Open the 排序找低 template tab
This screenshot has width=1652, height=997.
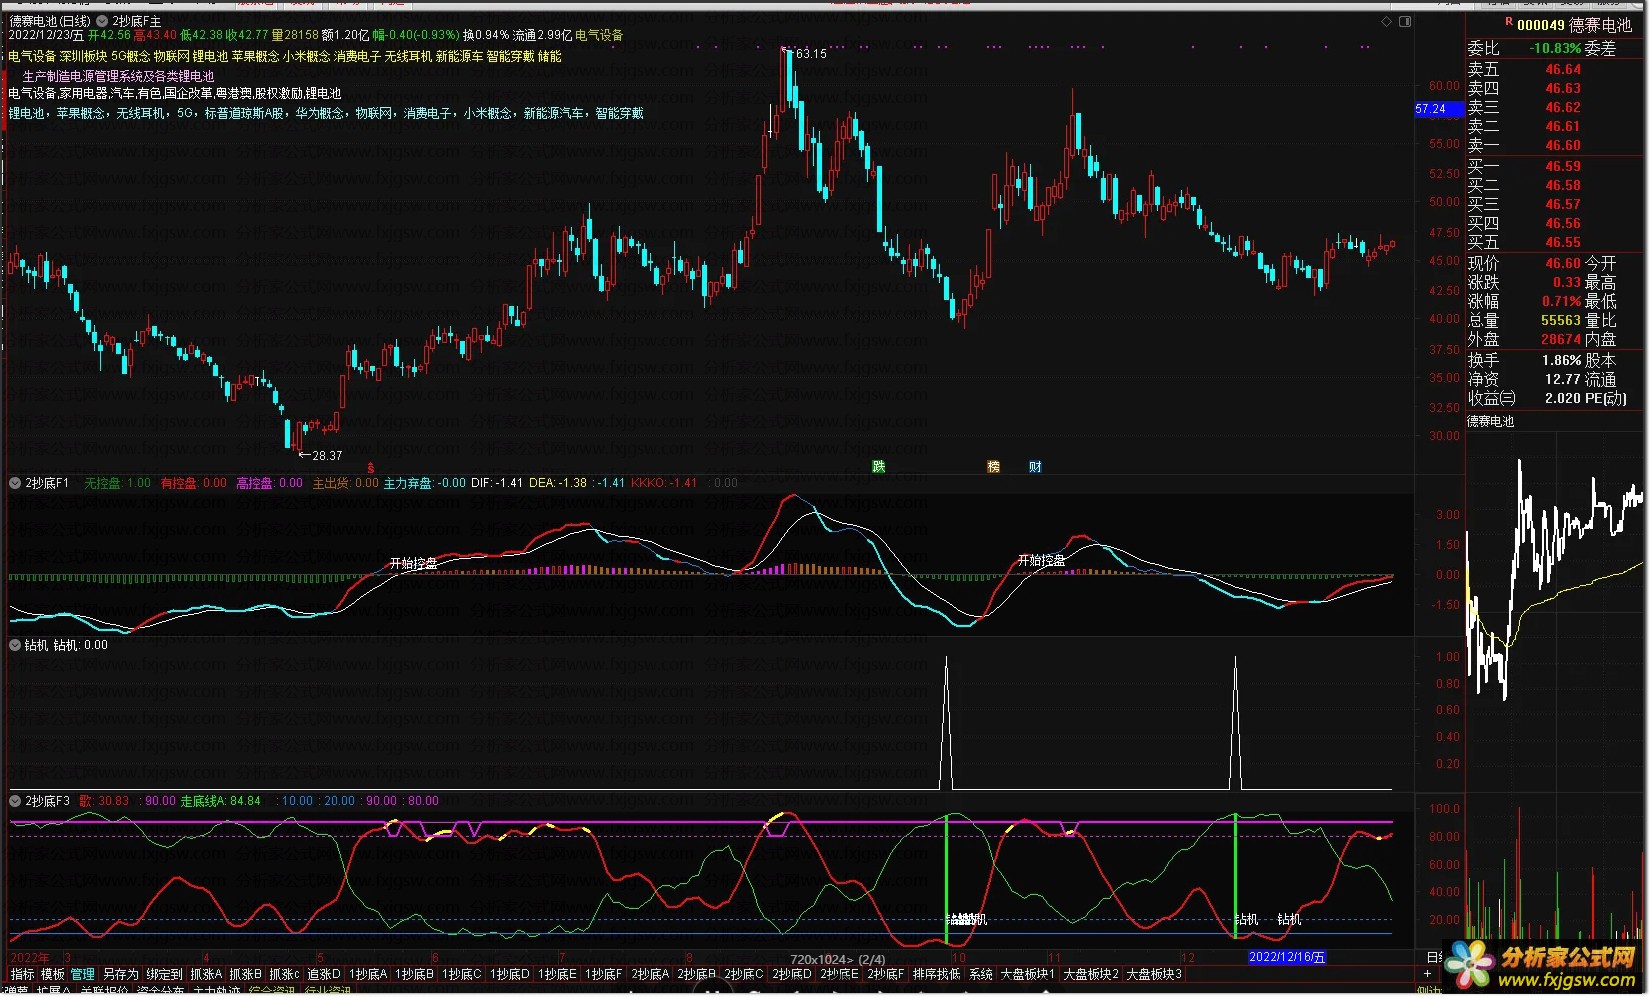(937, 975)
